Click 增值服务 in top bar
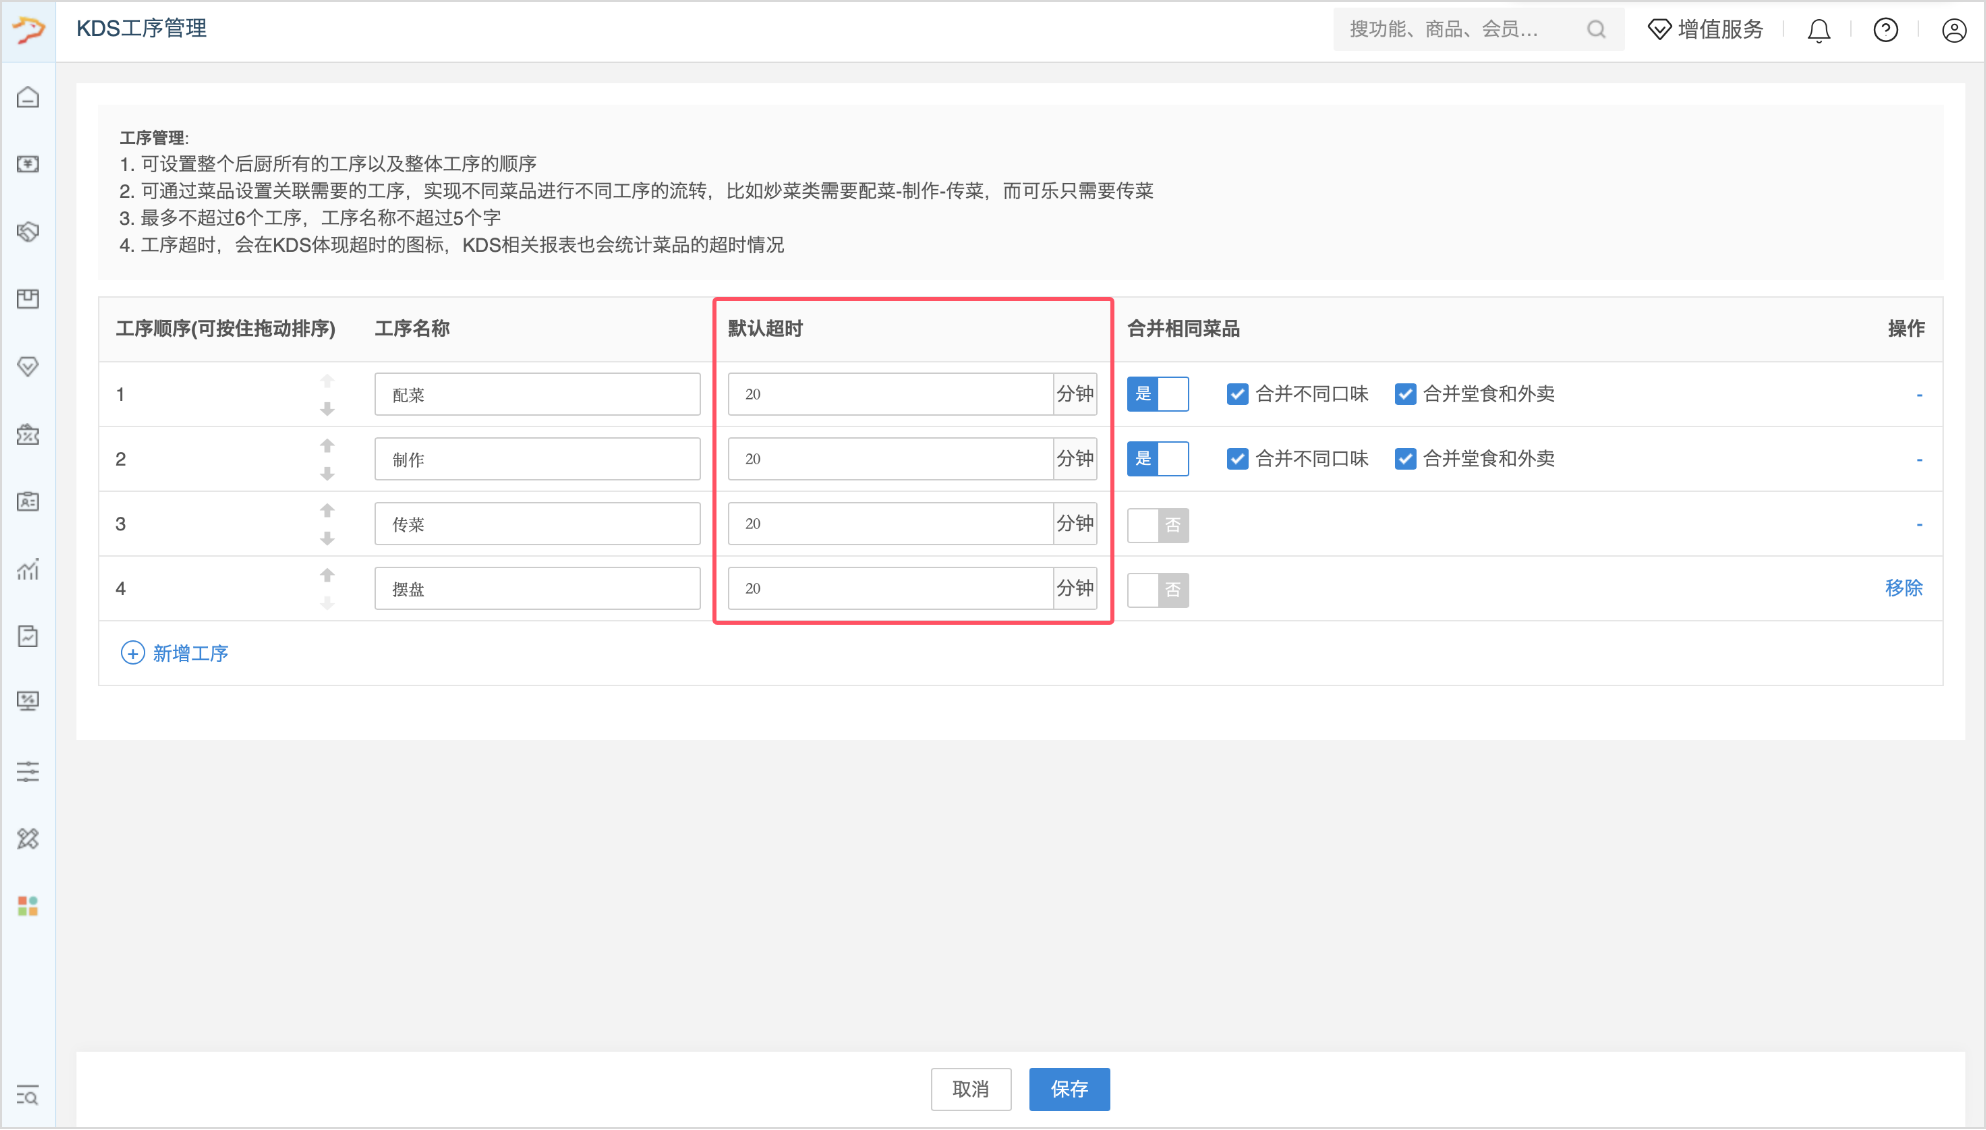The width and height of the screenshot is (1986, 1130). click(x=1706, y=30)
